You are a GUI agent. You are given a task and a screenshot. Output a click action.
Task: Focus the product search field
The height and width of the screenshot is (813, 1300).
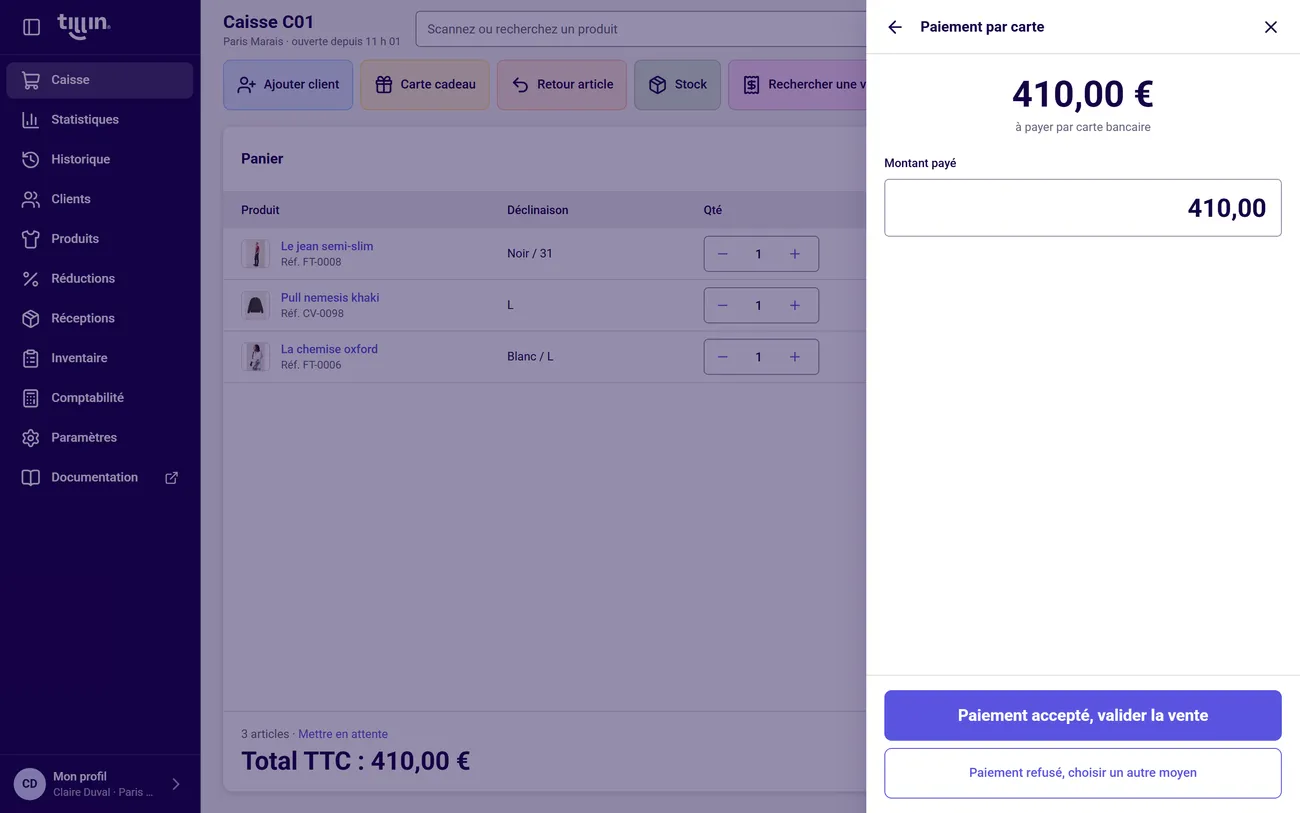click(x=641, y=29)
